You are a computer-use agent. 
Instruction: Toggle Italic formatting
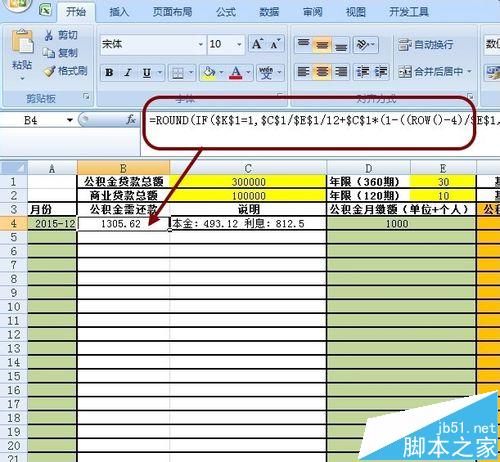pyautogui.click(x=128, y=72)
